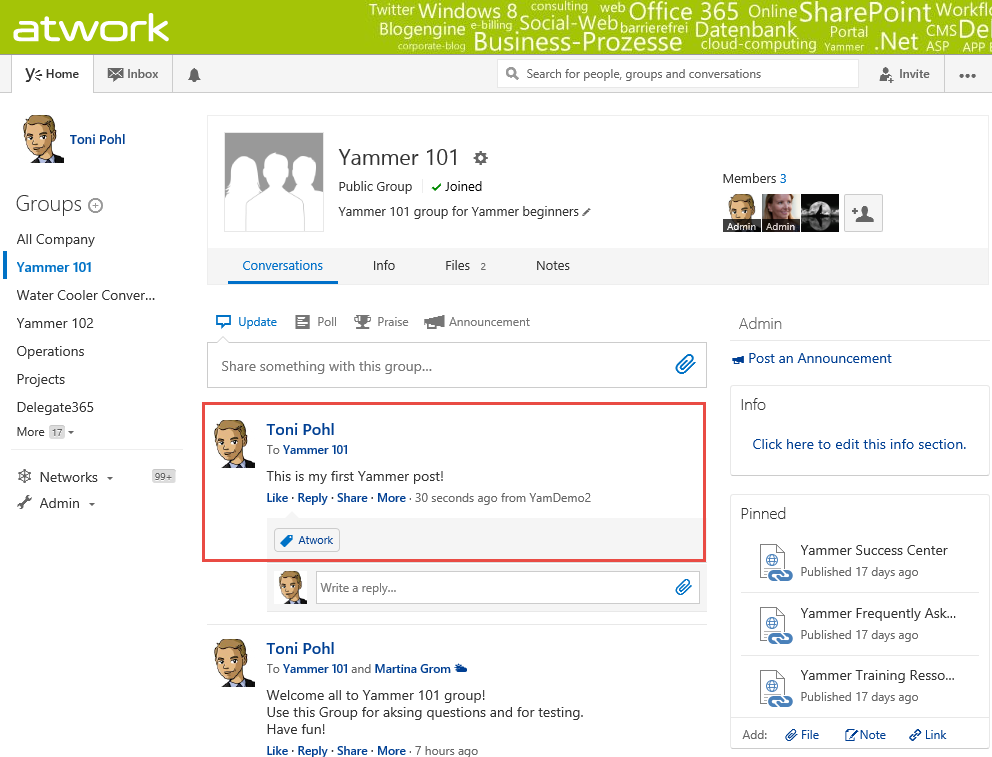Click the group settings gear icon
The height and width of the screenshot is (757, 992).
pos(480,158)
